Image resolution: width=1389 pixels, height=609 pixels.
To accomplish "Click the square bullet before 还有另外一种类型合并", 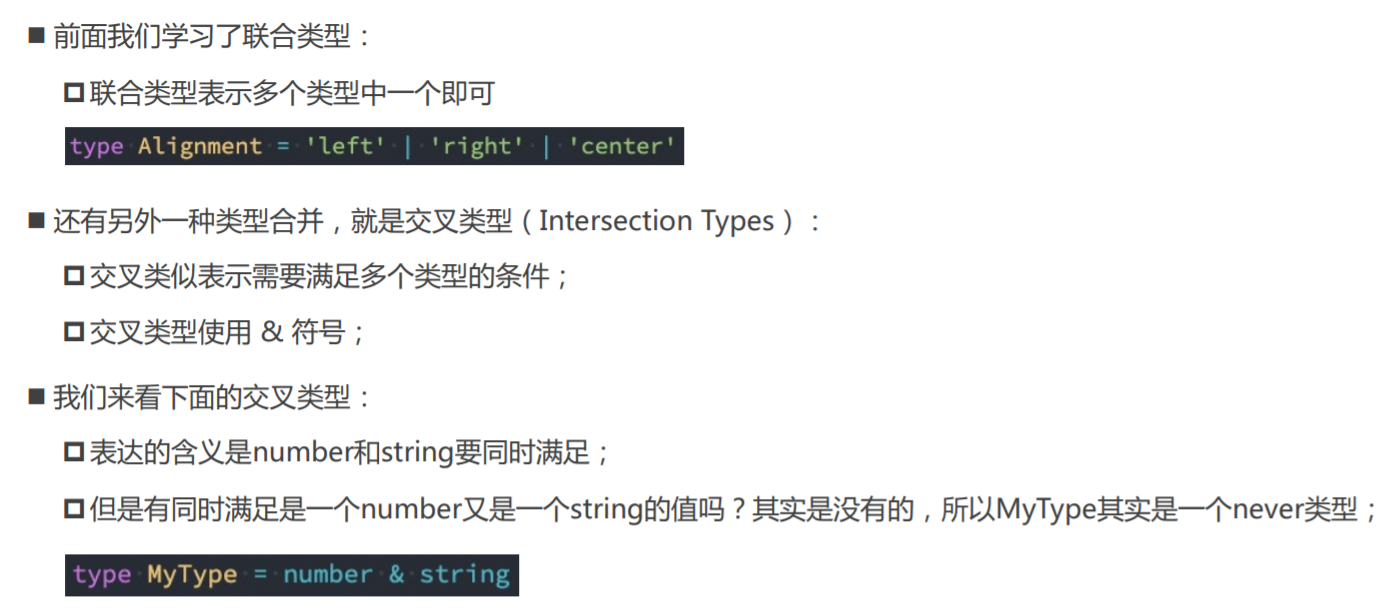I will pos(37,221).
